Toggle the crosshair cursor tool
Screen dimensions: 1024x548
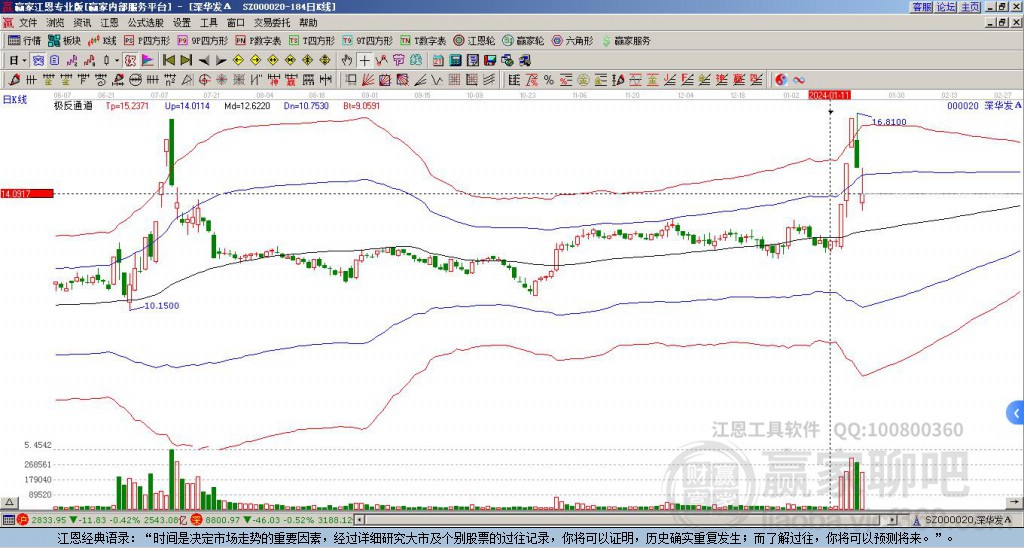pos(364,60)
